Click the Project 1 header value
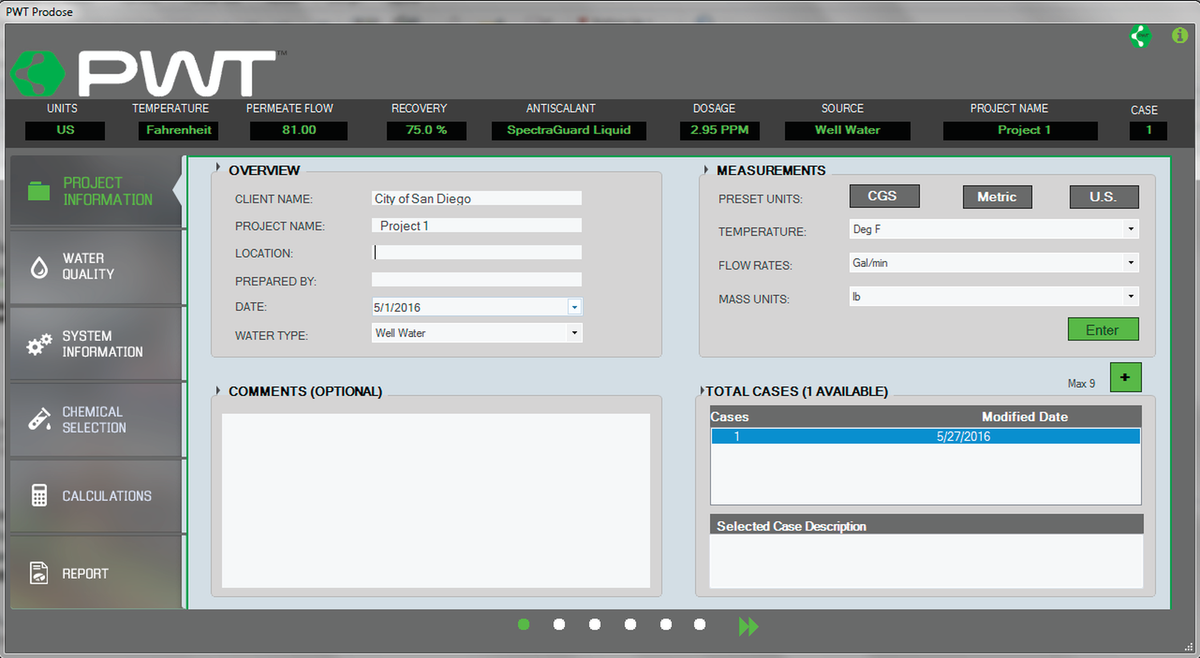This screenshot has height=658, width=1200. [x=1020, y=130]
